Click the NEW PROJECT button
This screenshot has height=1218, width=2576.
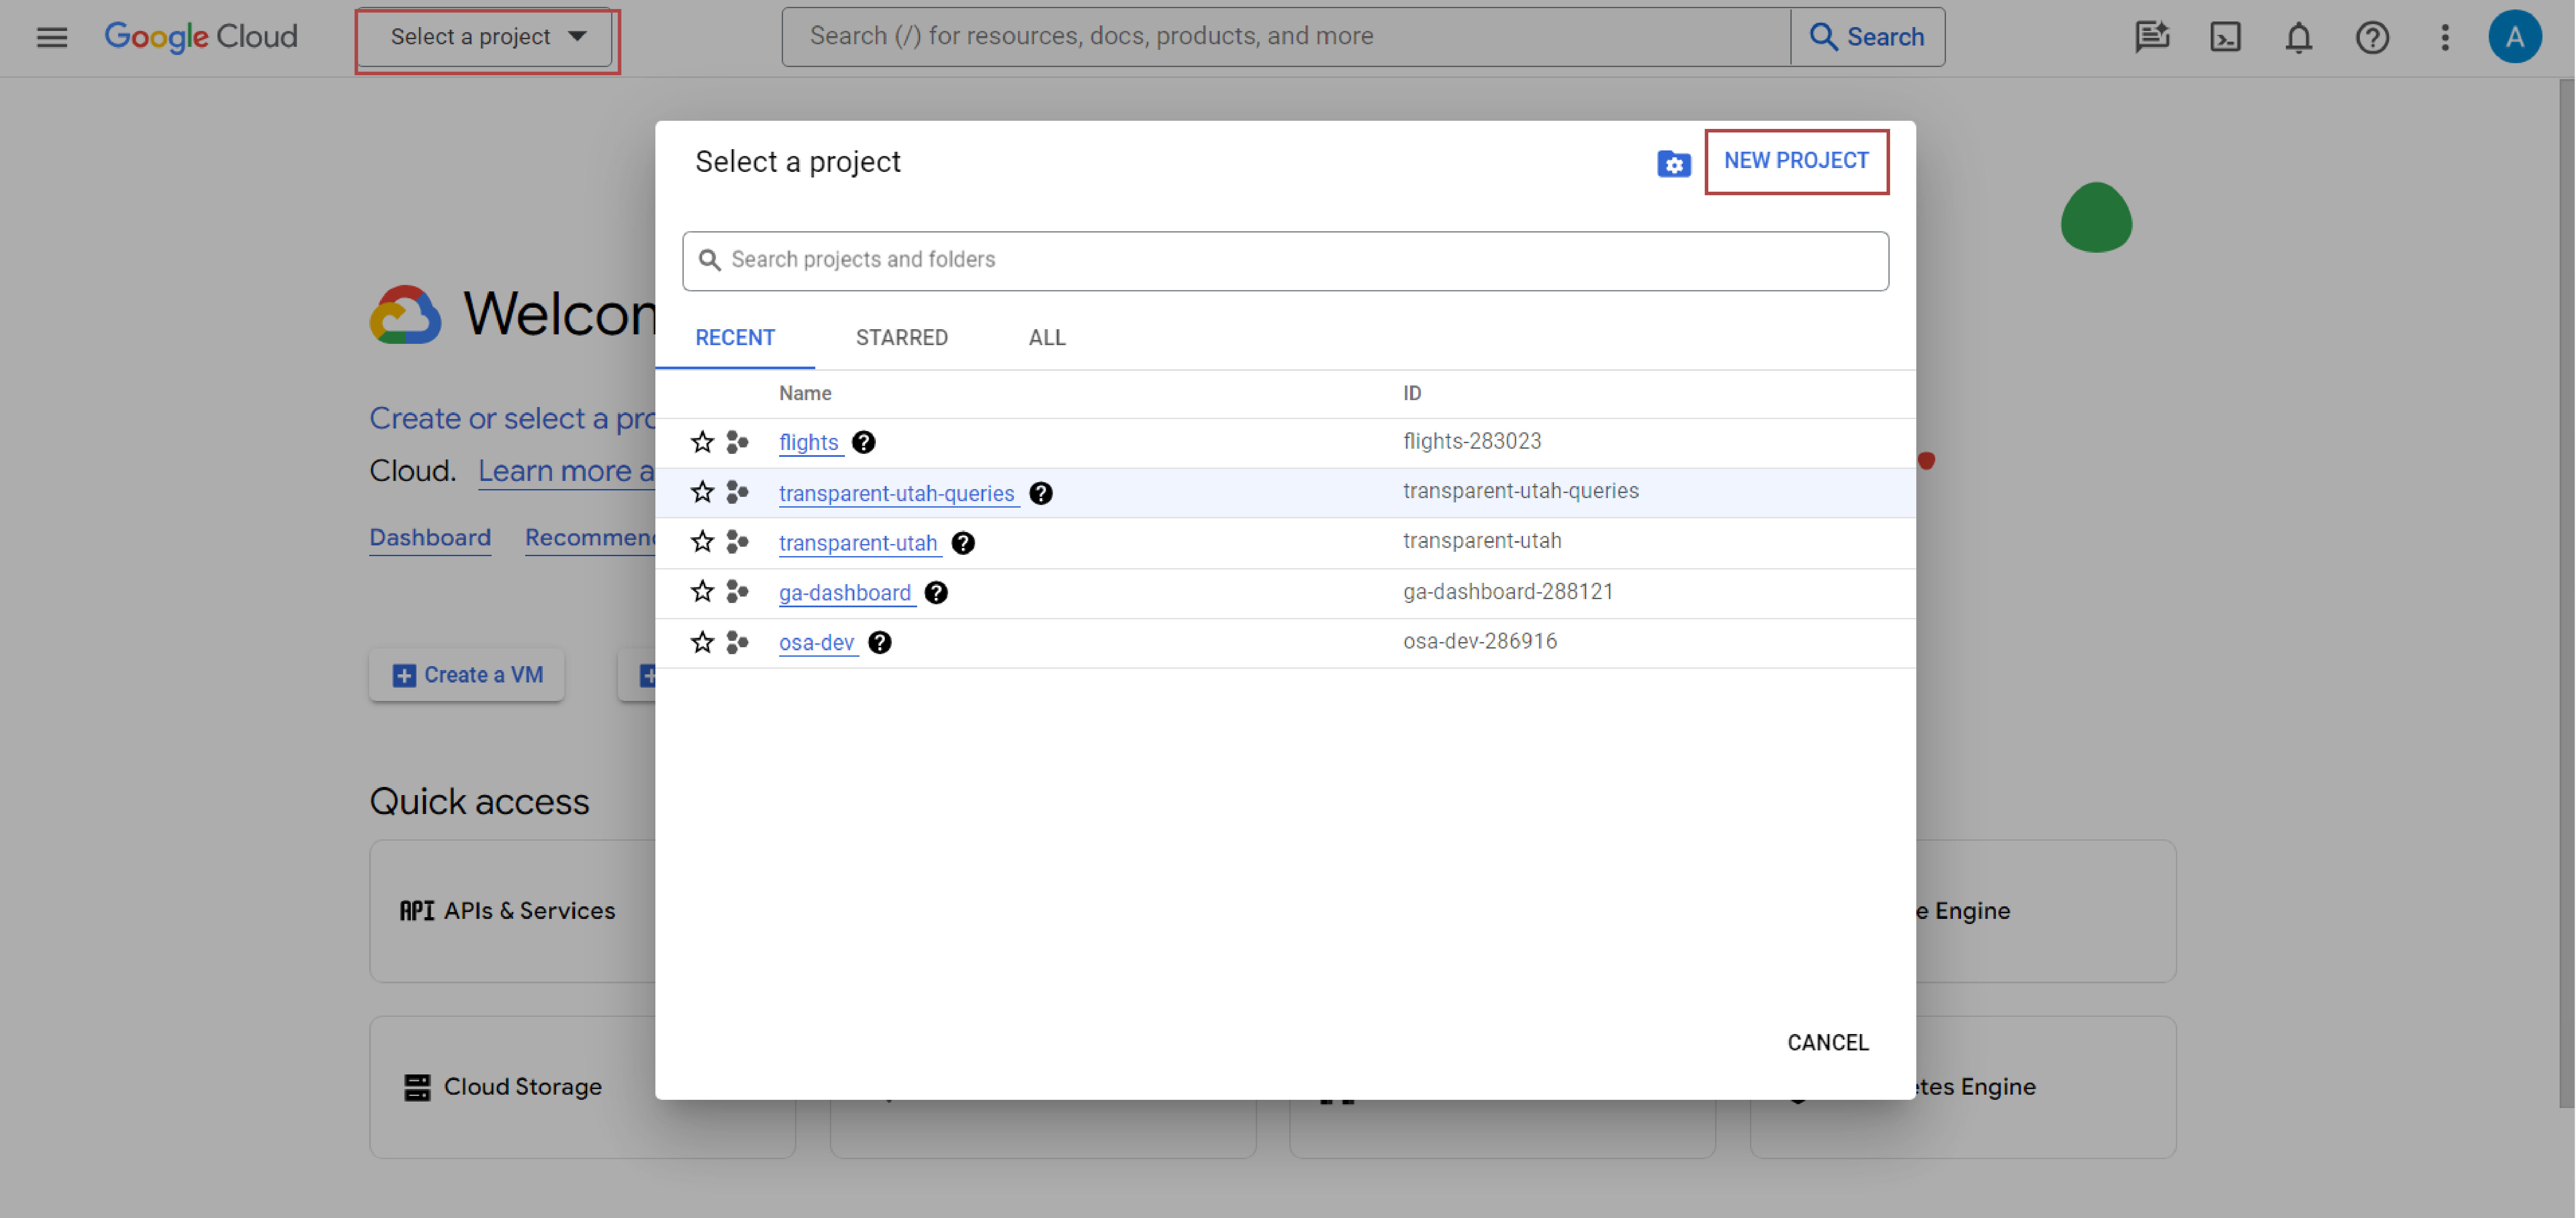pos(1796,161)
